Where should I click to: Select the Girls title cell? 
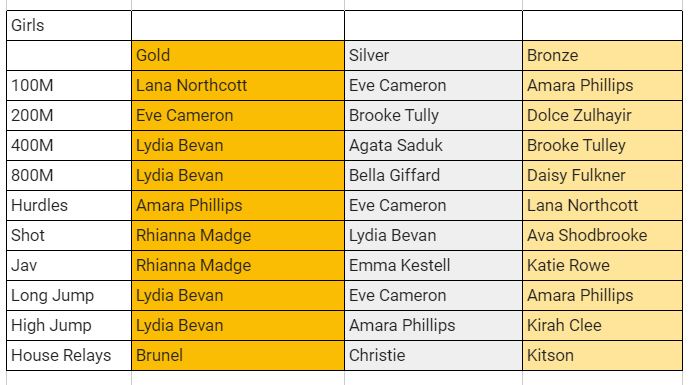click(69, 25)
